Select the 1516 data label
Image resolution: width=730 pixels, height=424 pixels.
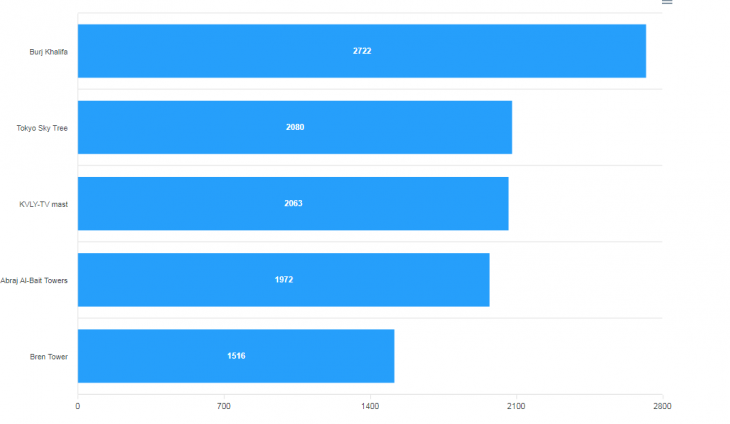click(236, 355)
